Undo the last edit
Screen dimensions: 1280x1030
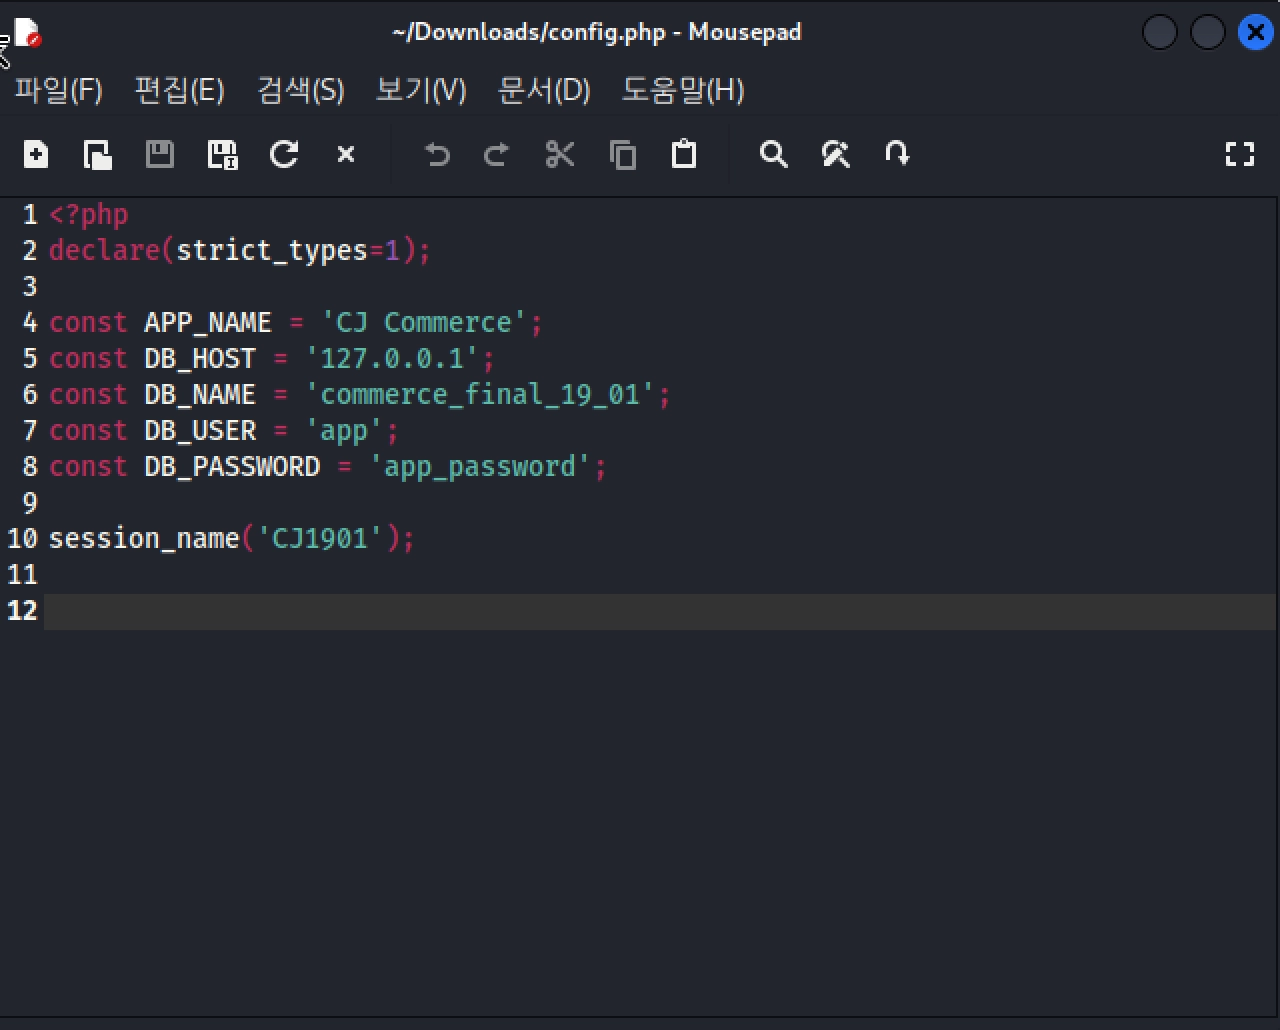point(437,154)
